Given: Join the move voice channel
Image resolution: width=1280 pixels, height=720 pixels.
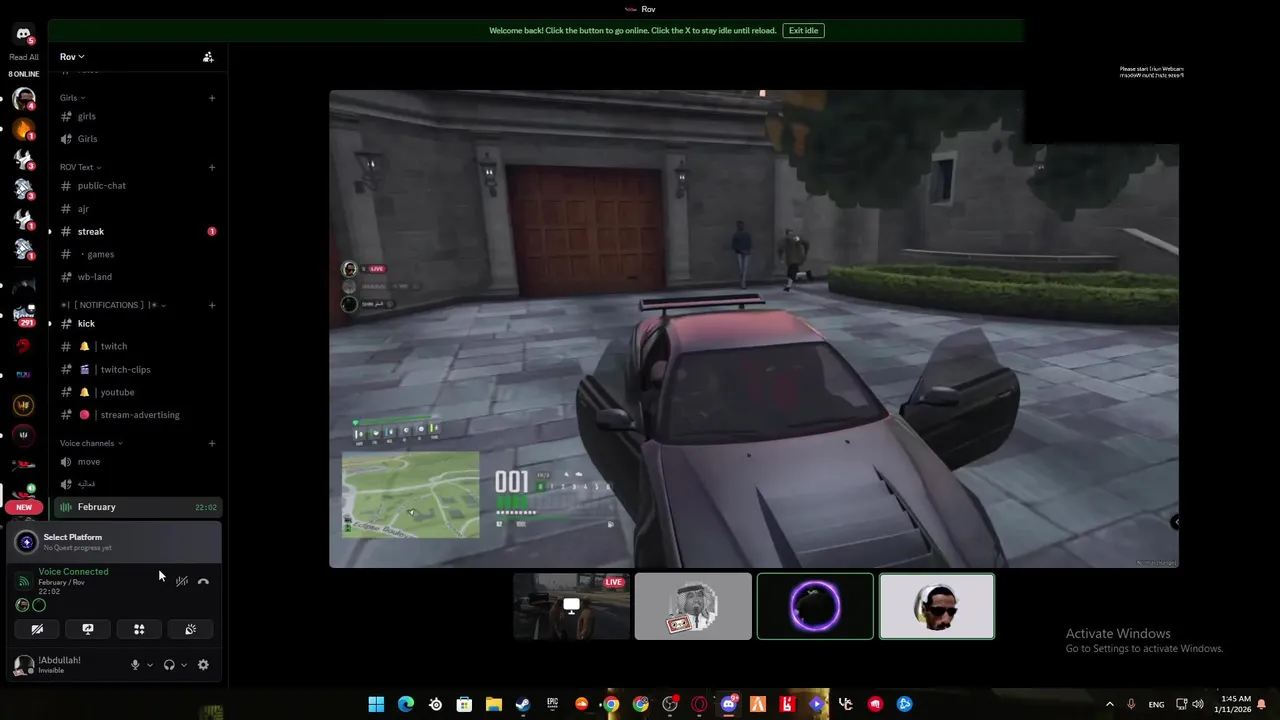Looking at the screenshot, I should point(138,462).
